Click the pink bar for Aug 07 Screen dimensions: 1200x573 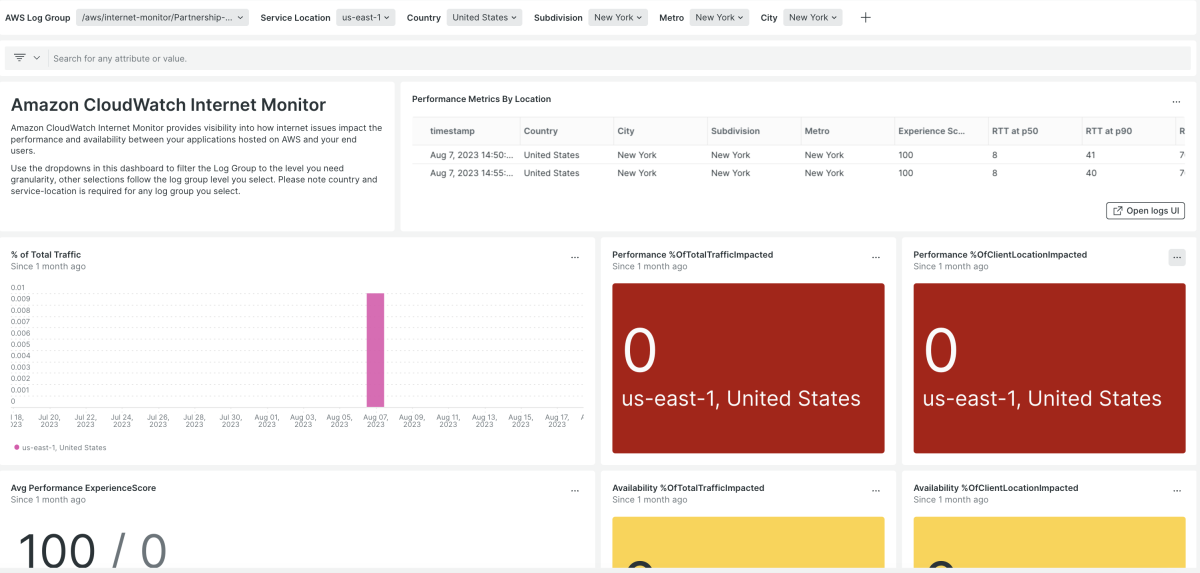[375, 350]
